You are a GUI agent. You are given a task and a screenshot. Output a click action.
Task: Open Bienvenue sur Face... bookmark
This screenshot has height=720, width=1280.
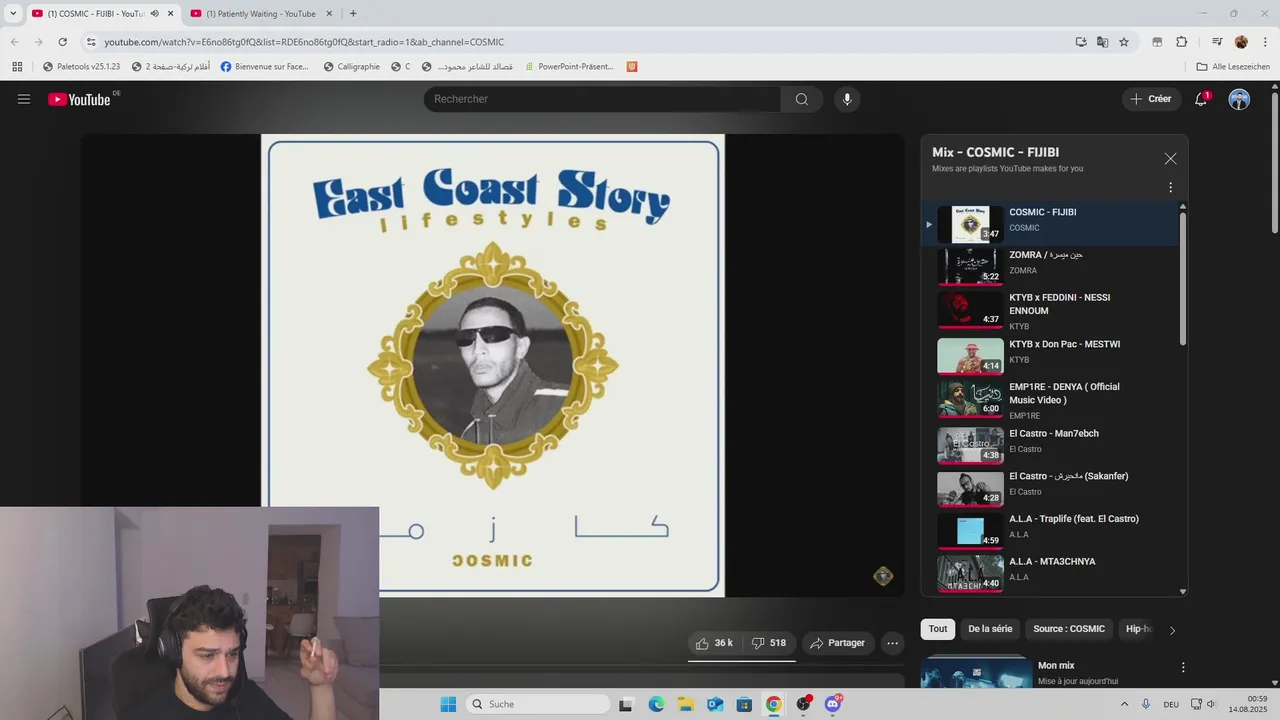[x=264, y=67]
